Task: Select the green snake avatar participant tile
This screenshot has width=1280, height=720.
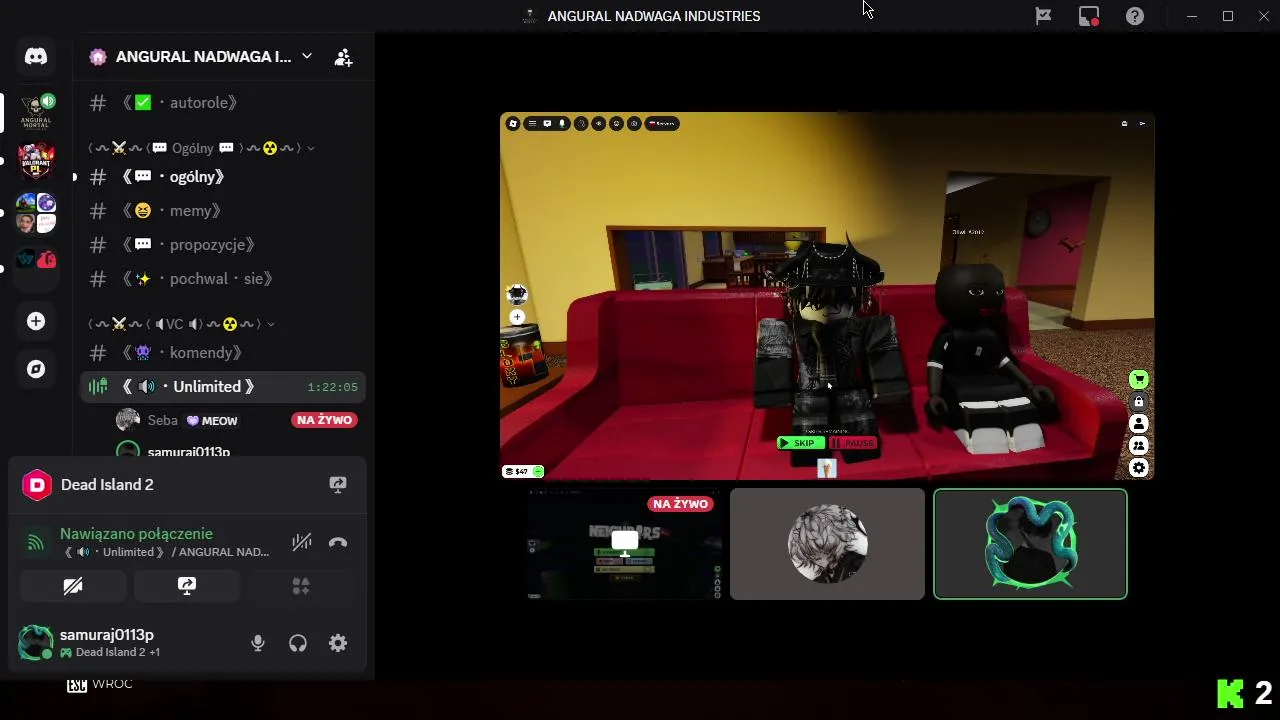Action: pyautogui.click(x=1030, y=544)
